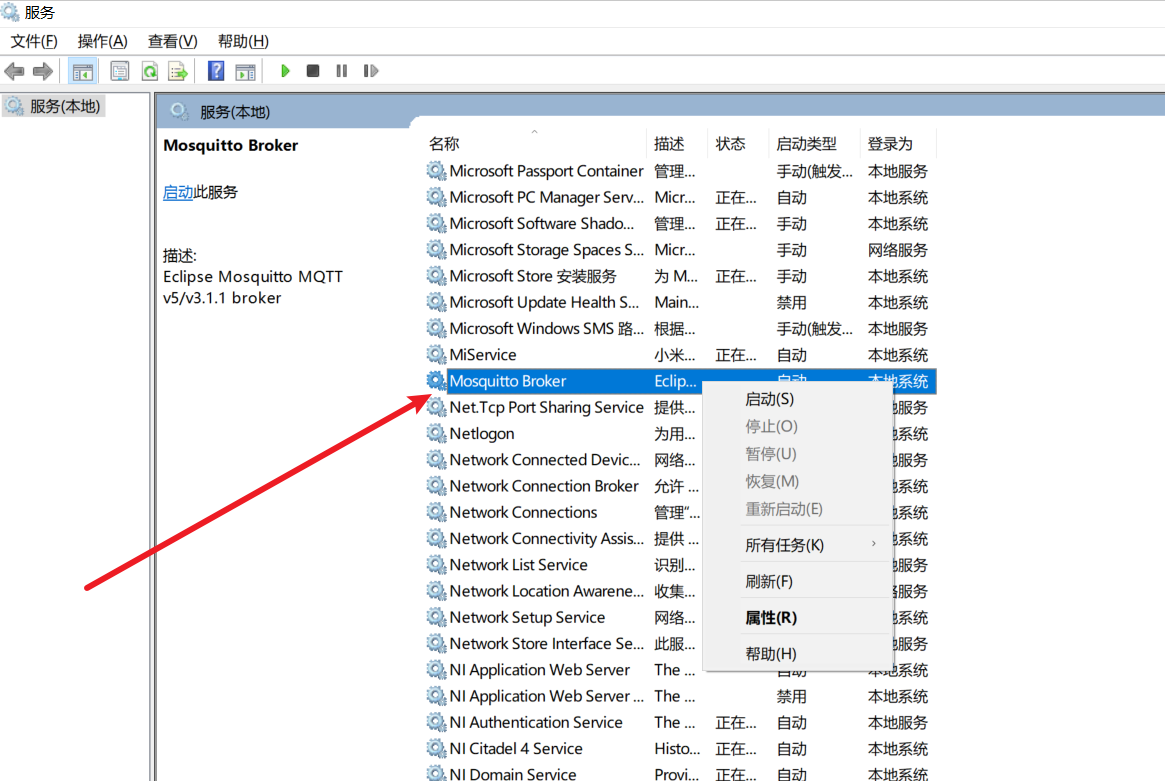Viewport: 1165px width, 781px height.
Task: Sort the list by the 名称 column header
Action: [444, 144]
